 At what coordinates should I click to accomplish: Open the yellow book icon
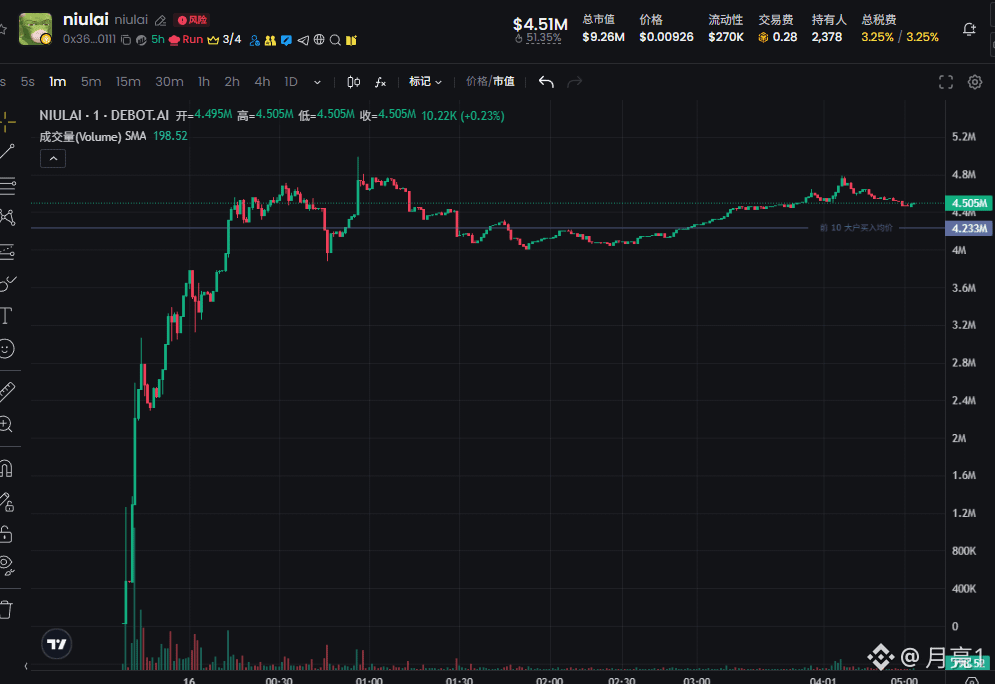click(x=351, y=40)
